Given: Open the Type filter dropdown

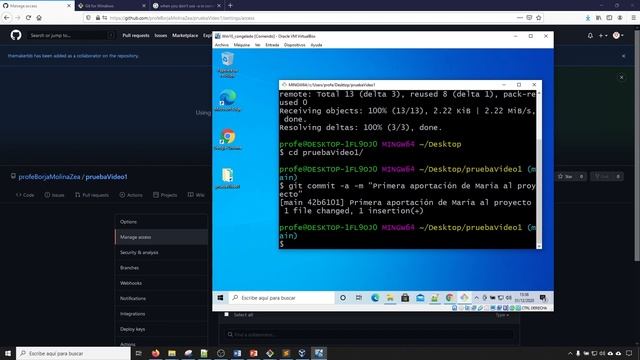Looking at the screenshot, I should (502, 315).
